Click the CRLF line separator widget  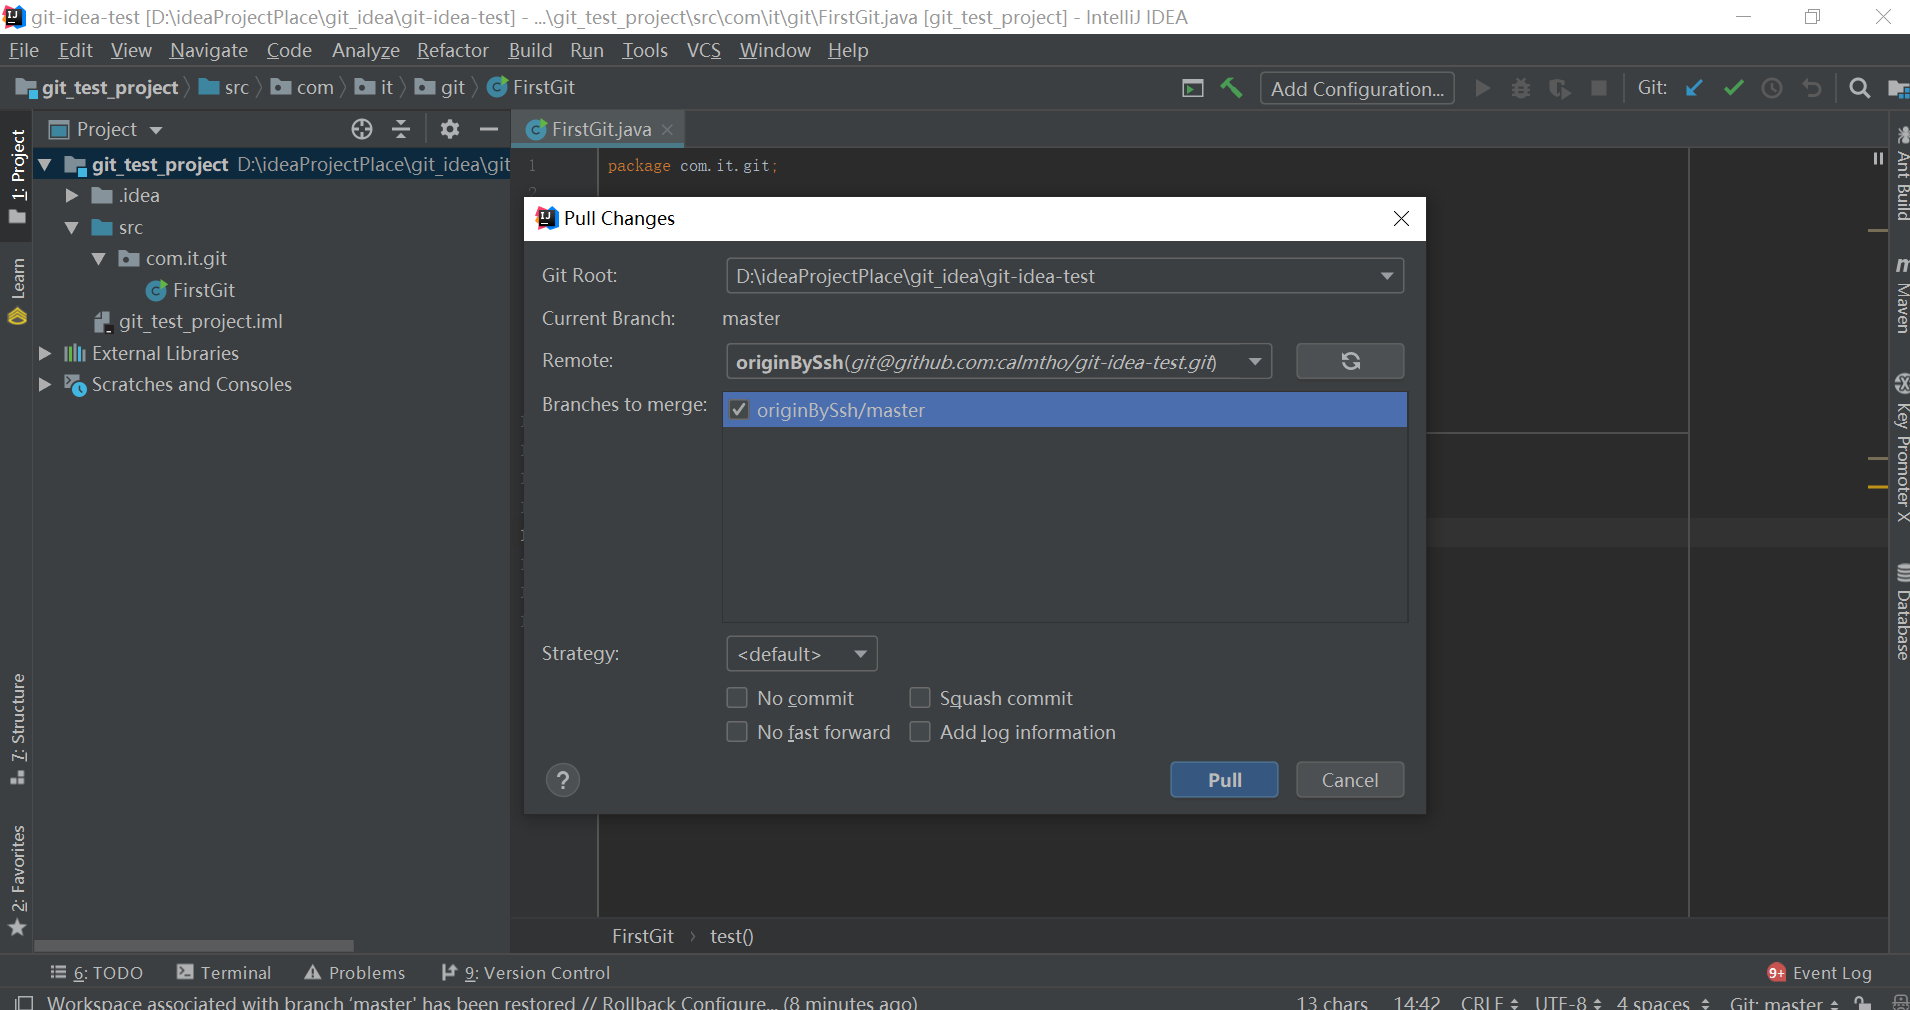tap(1489, 1002)
